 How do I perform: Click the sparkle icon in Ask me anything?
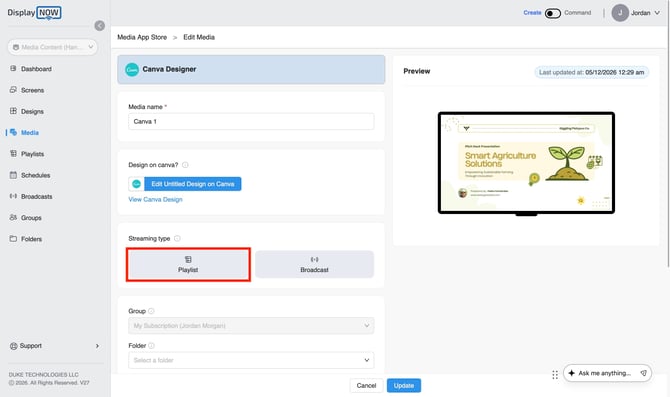point(572,373)
